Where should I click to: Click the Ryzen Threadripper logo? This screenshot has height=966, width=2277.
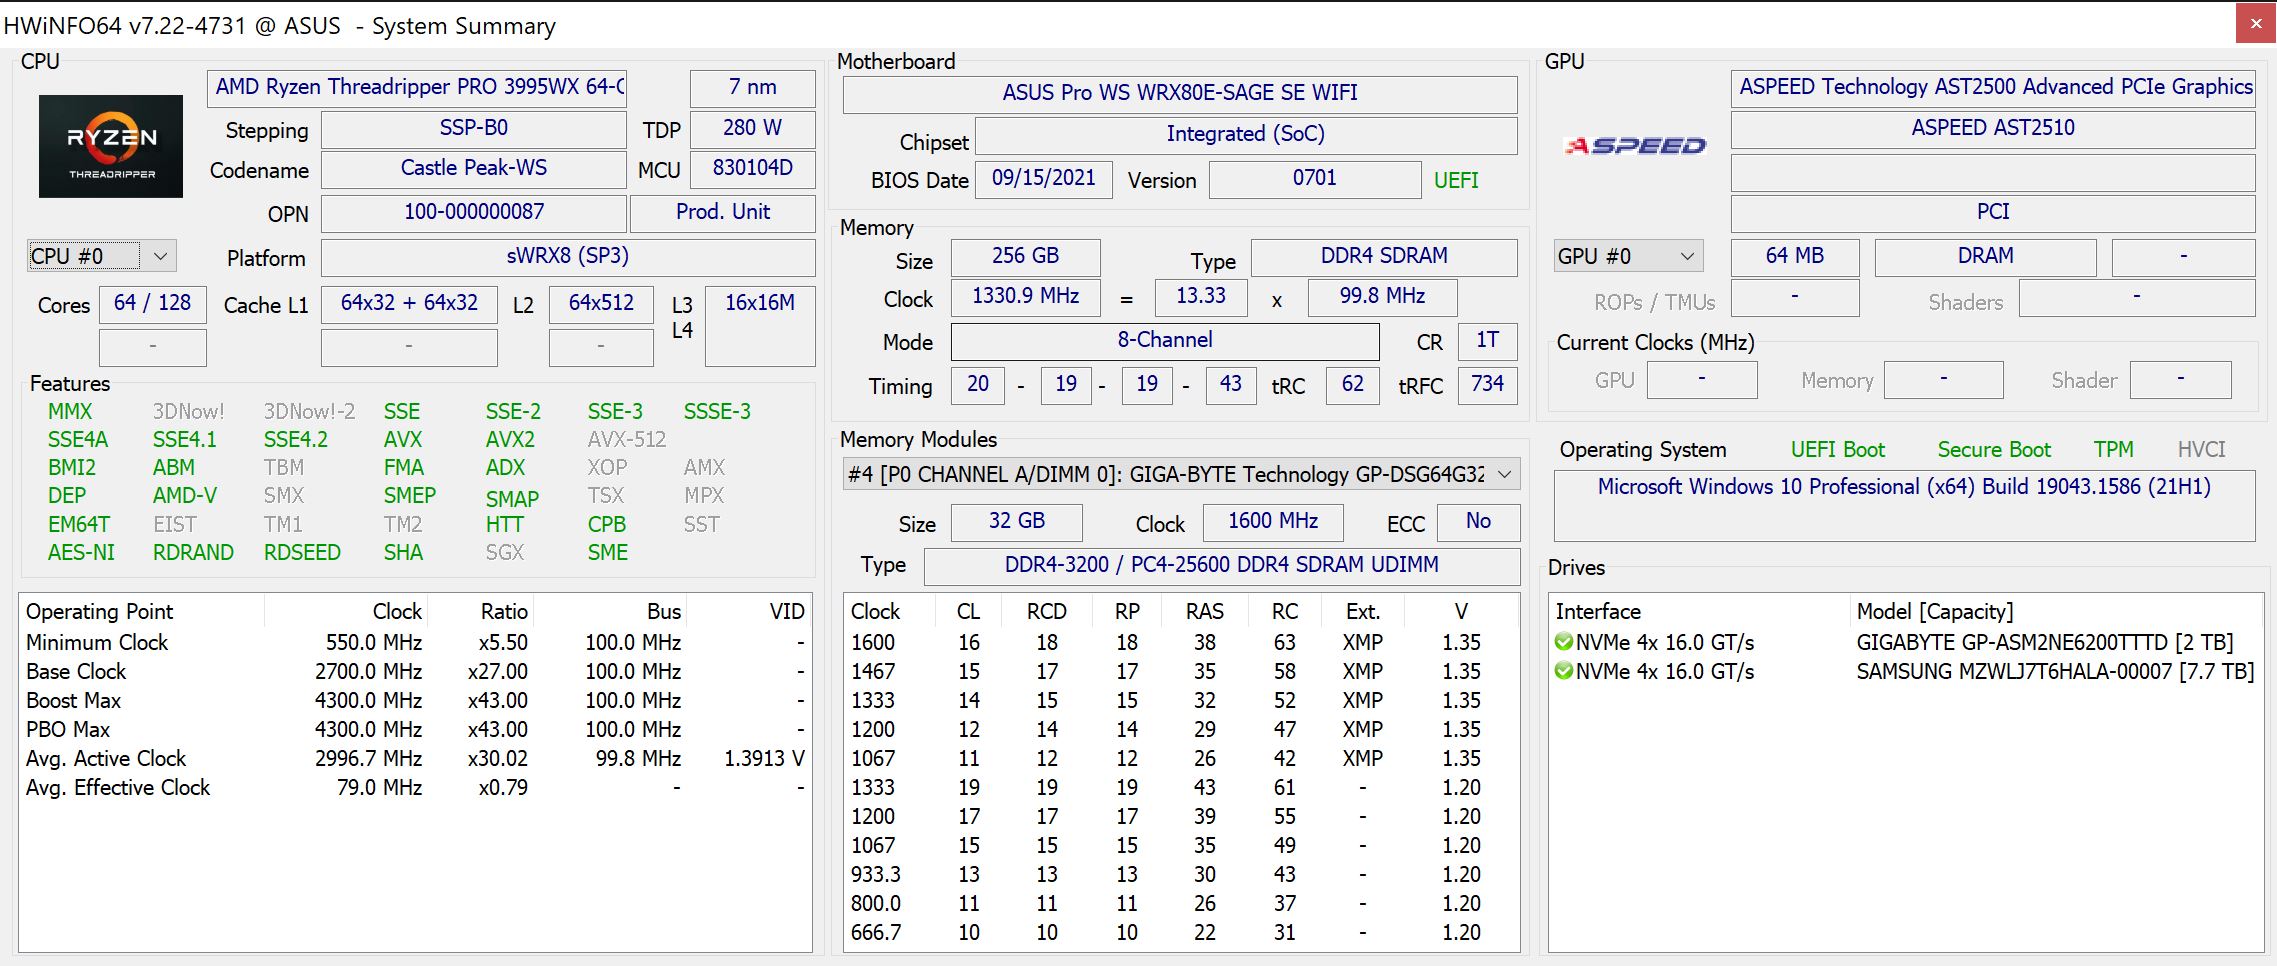[111, 146]
